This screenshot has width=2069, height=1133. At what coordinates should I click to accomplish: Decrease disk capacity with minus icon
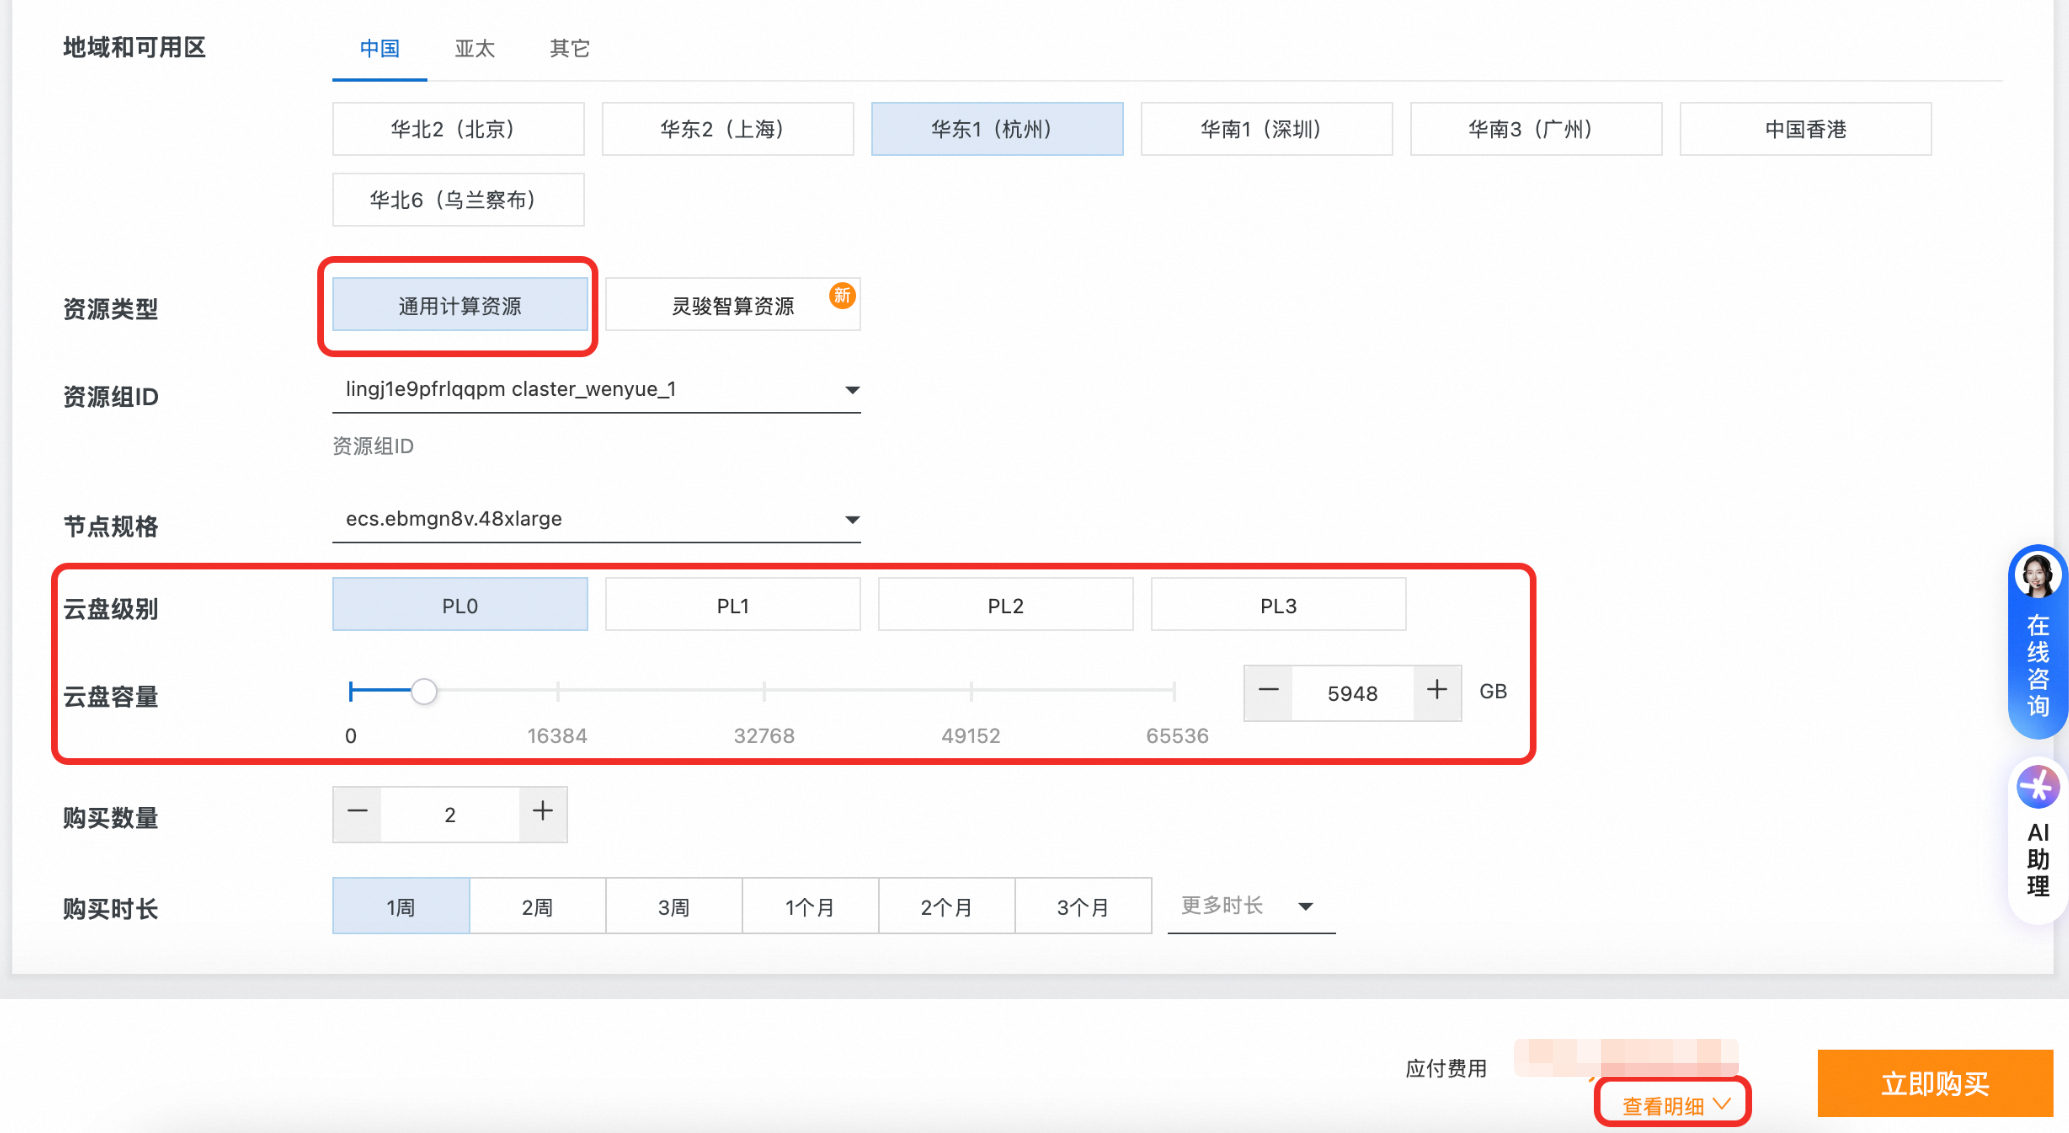[1268, 691]
